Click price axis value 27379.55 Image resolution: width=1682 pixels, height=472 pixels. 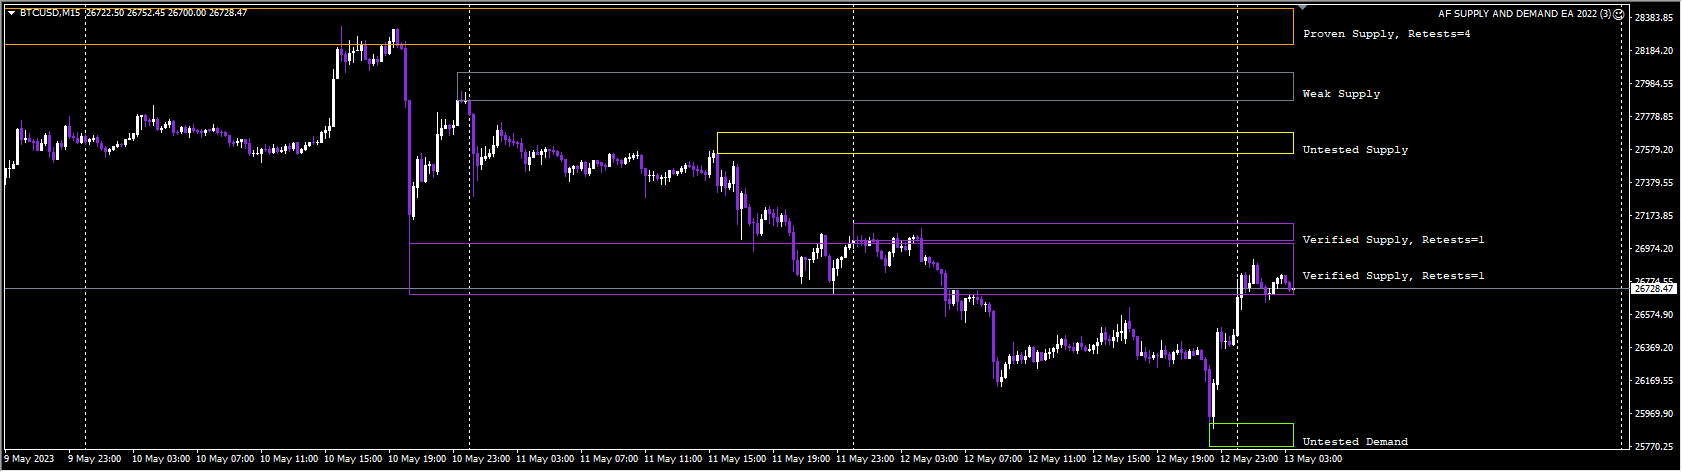[x=1653, y=183]
